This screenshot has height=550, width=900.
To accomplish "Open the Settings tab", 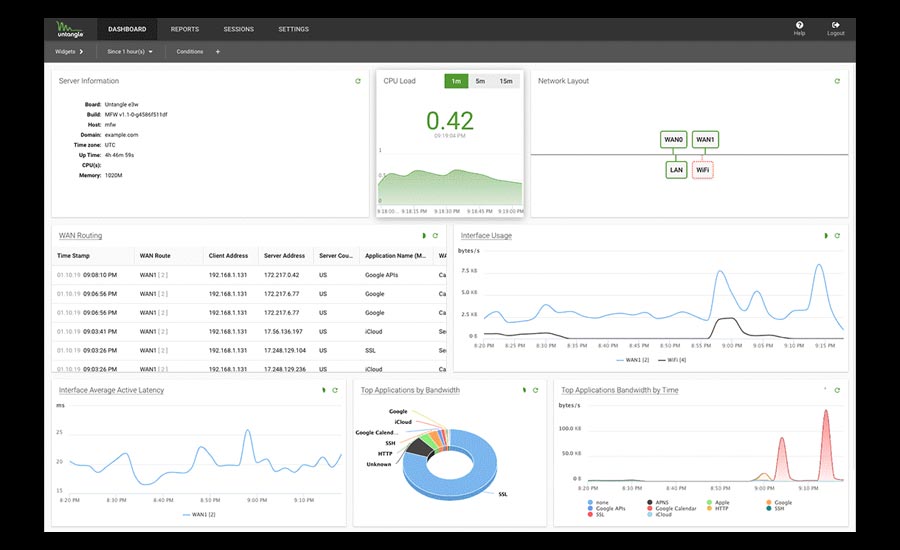I will tap(293, 29).
